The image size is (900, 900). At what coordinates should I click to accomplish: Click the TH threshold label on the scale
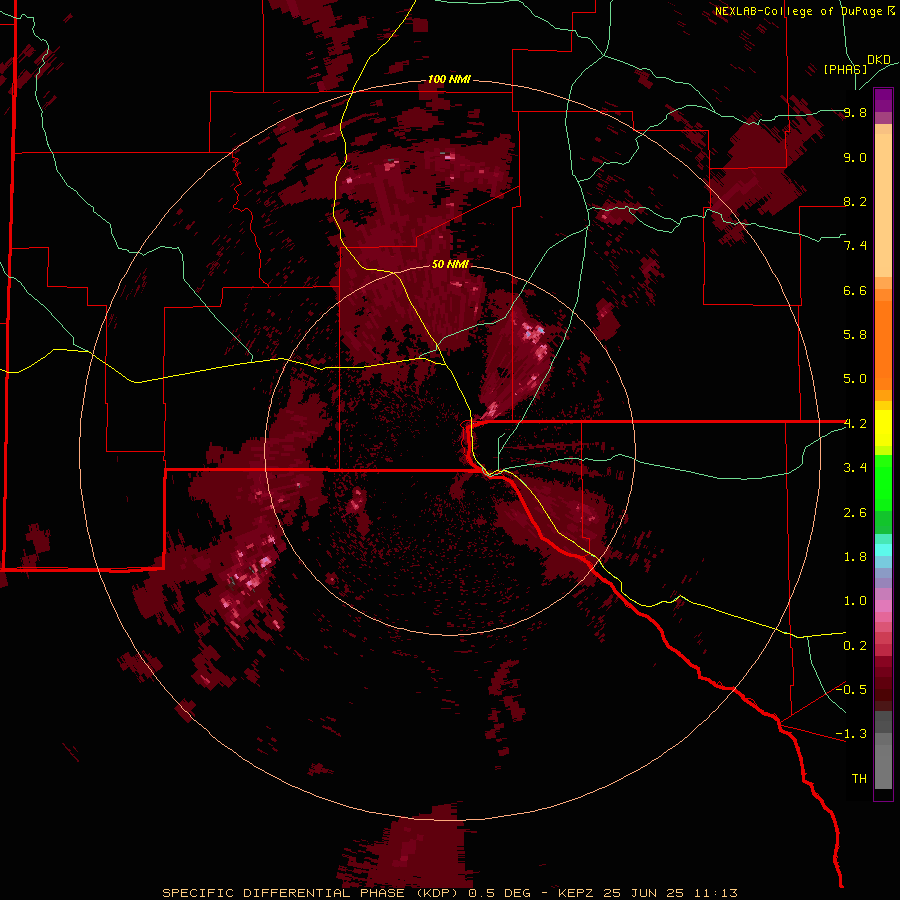(x=859, y=779)
